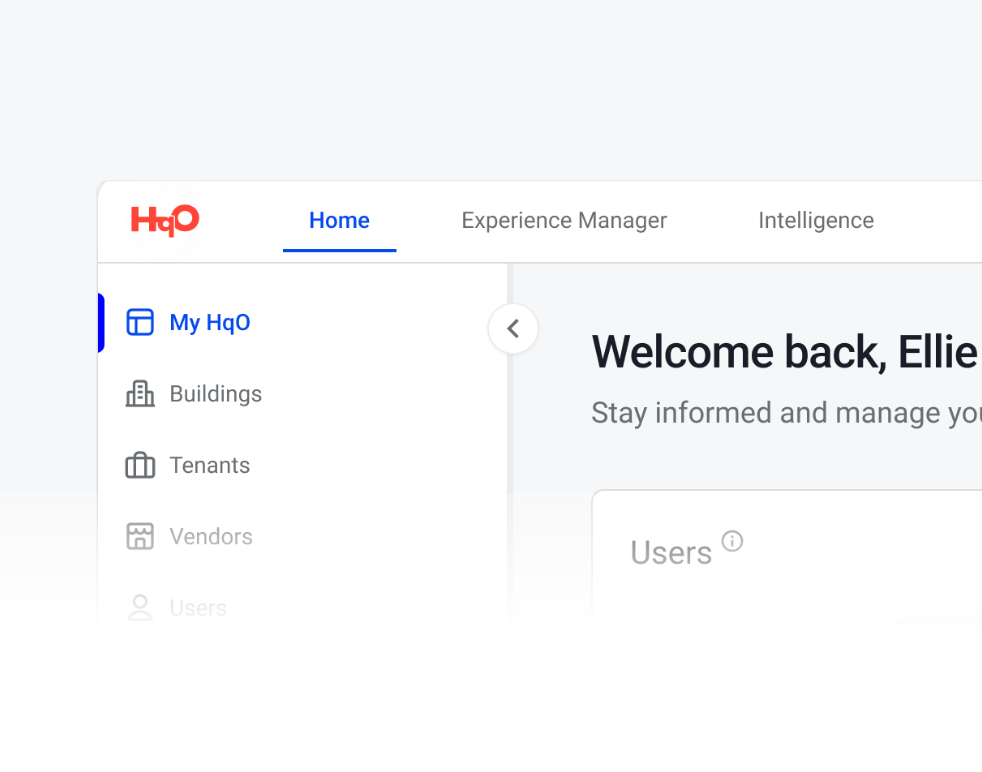The height and width of the screenshot is (772, 982).
Task: Open the Intelligence tab
Action: [816, 220]
